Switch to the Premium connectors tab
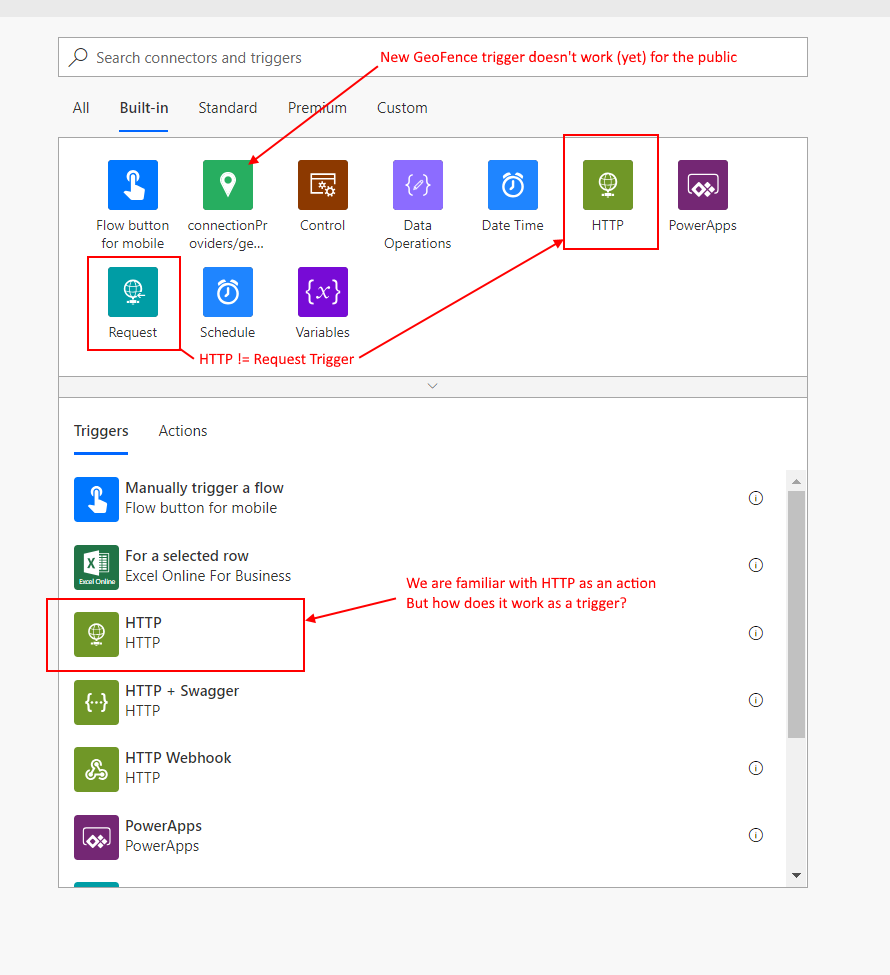890x975 pixels. tap(317, 108)
